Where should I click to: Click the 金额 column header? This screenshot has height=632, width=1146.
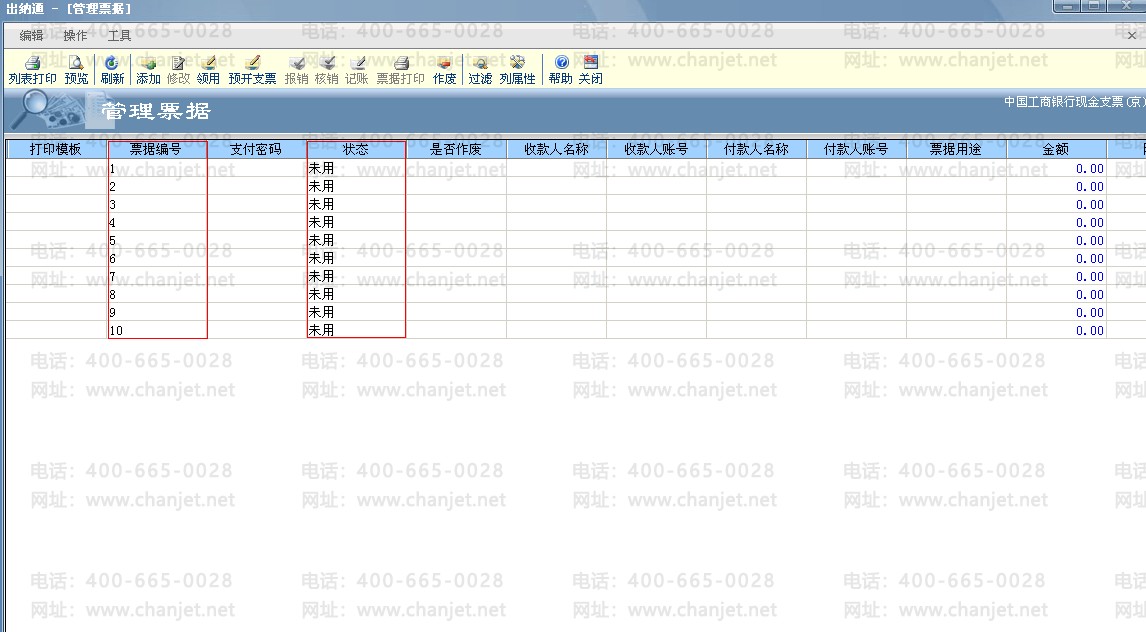(1056, 149)
